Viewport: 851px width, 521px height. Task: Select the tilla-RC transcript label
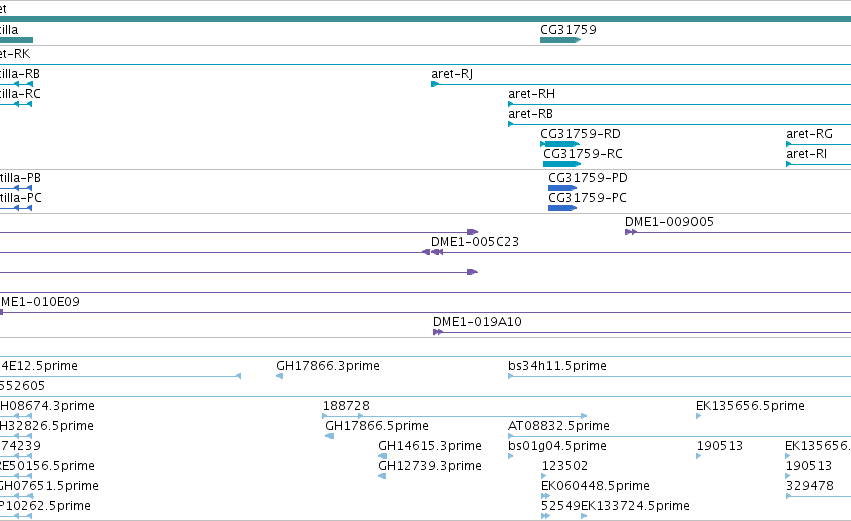tap(20, 94)
